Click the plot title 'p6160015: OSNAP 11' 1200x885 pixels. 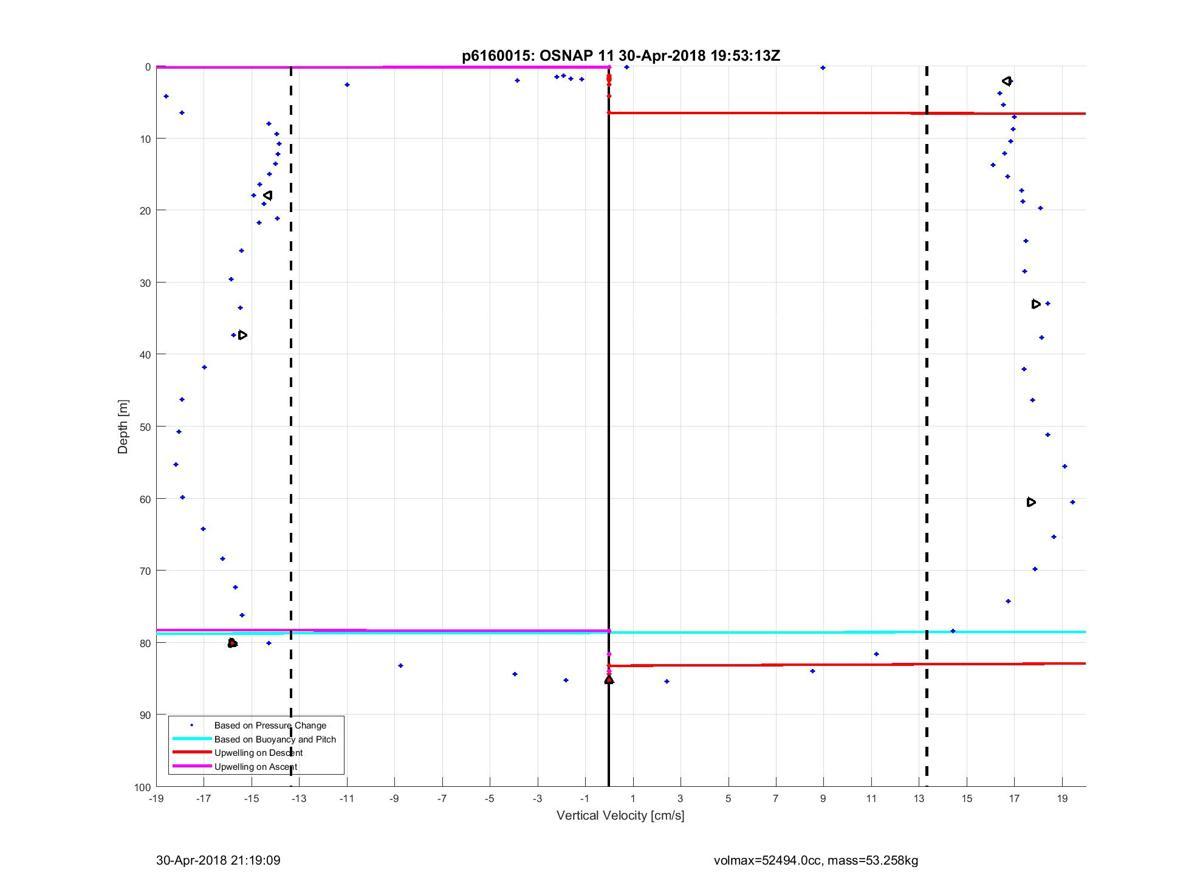(x=539, y=56)
